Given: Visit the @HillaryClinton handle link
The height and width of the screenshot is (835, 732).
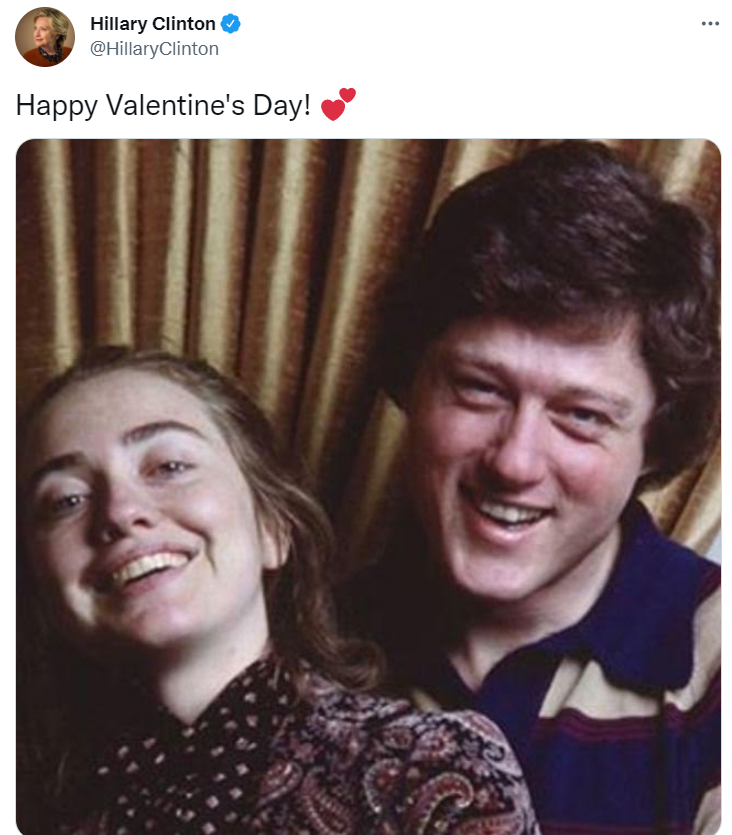Looking at the screenshot, I should coord(154,49).
